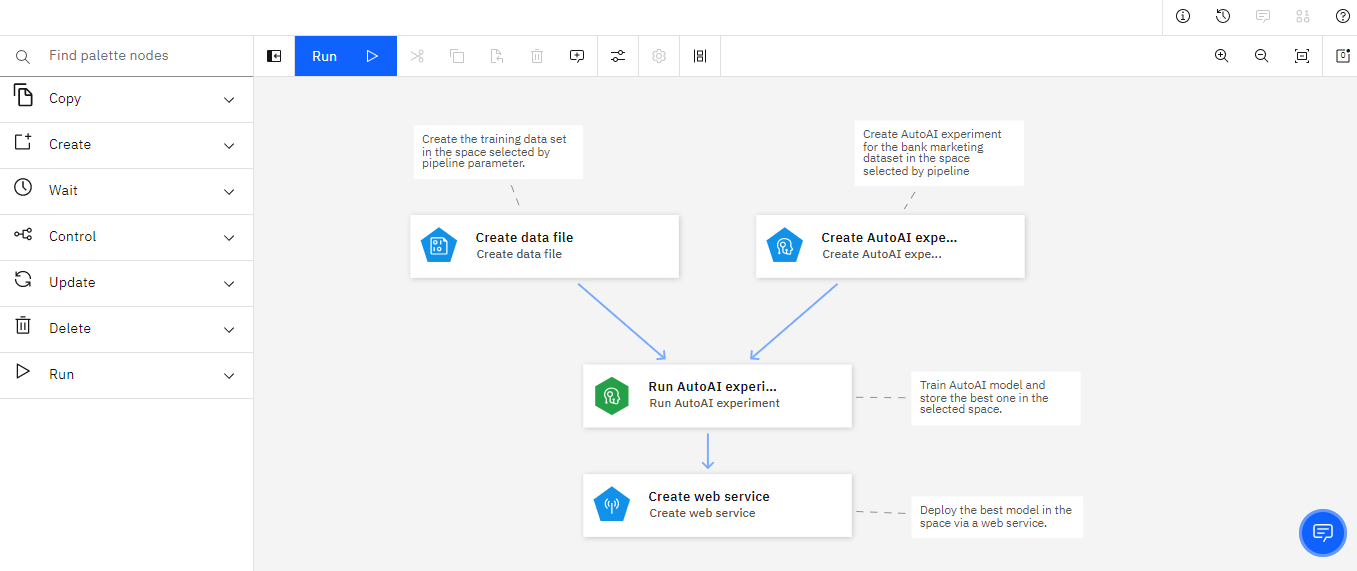Open the help question mark icon
Screen dimensions: 1357x571
point(1343,16)
